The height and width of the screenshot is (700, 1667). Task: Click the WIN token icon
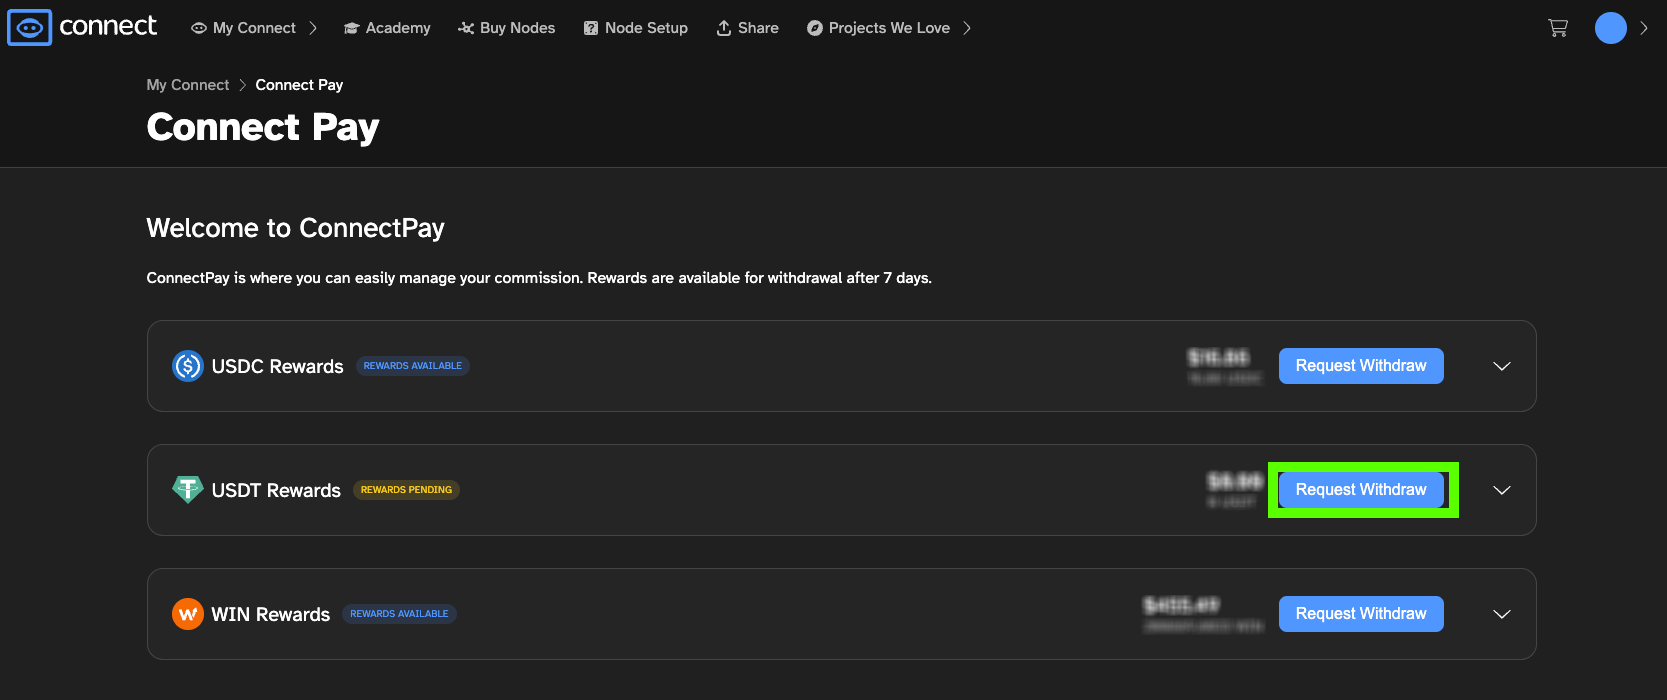point(188,614)
